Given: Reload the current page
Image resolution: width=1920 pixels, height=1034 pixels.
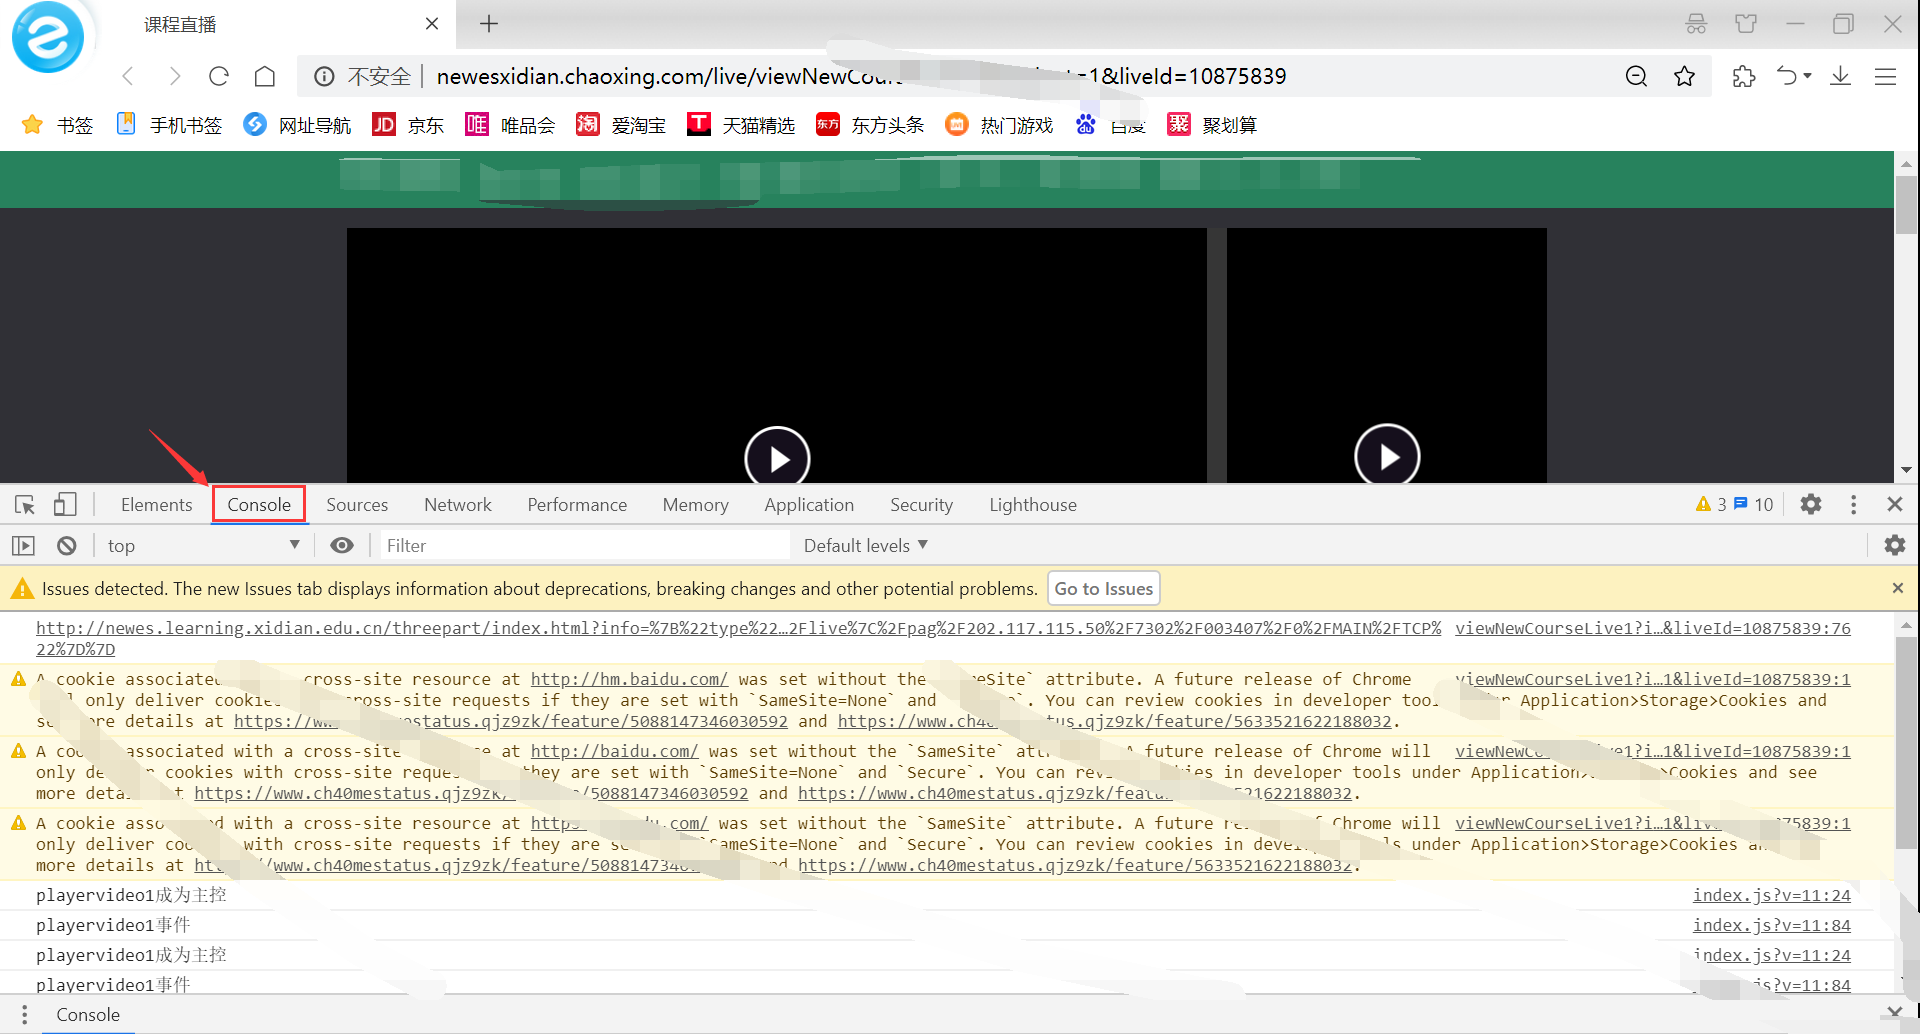Looking at the screenshot, I should (219, 76).
